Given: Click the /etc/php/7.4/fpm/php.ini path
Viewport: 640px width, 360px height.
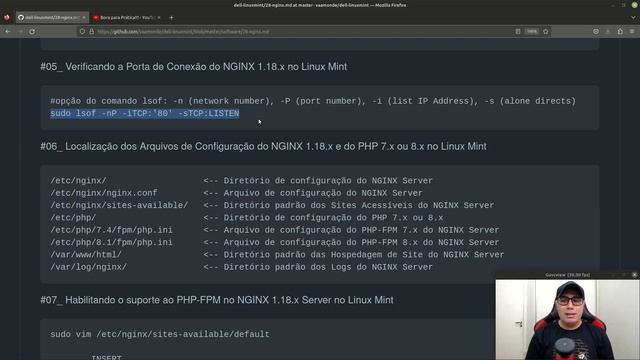Looking at the screenshot, I should (x=111, y=230).
